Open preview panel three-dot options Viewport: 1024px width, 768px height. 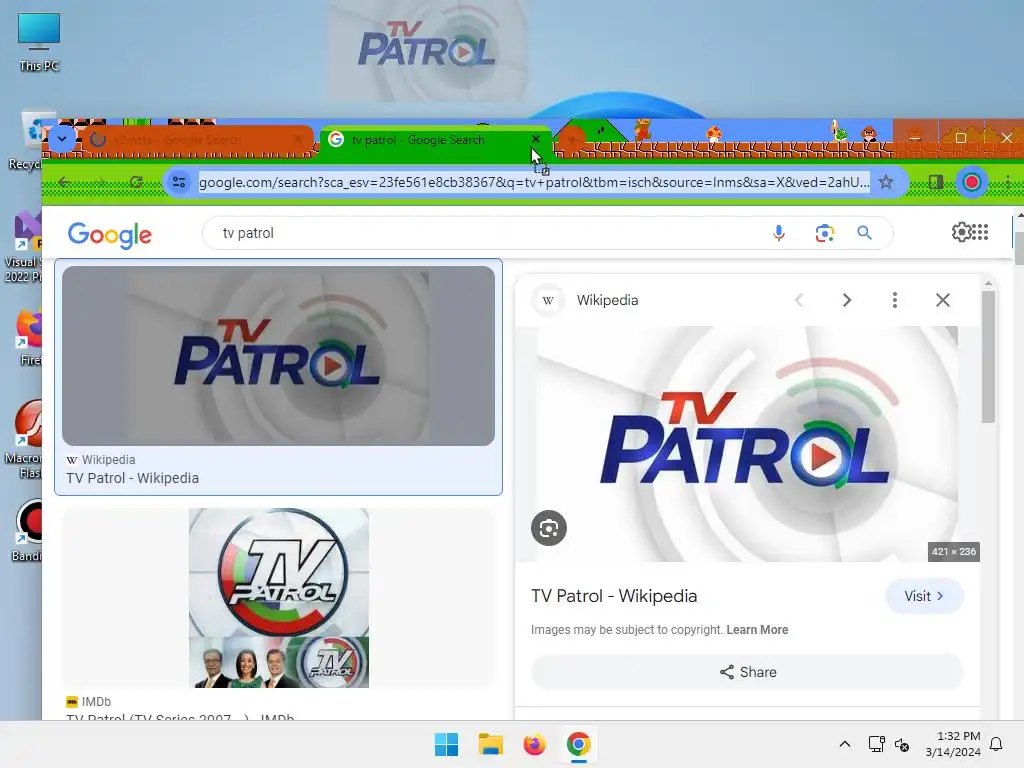click(x=895, y=300)
